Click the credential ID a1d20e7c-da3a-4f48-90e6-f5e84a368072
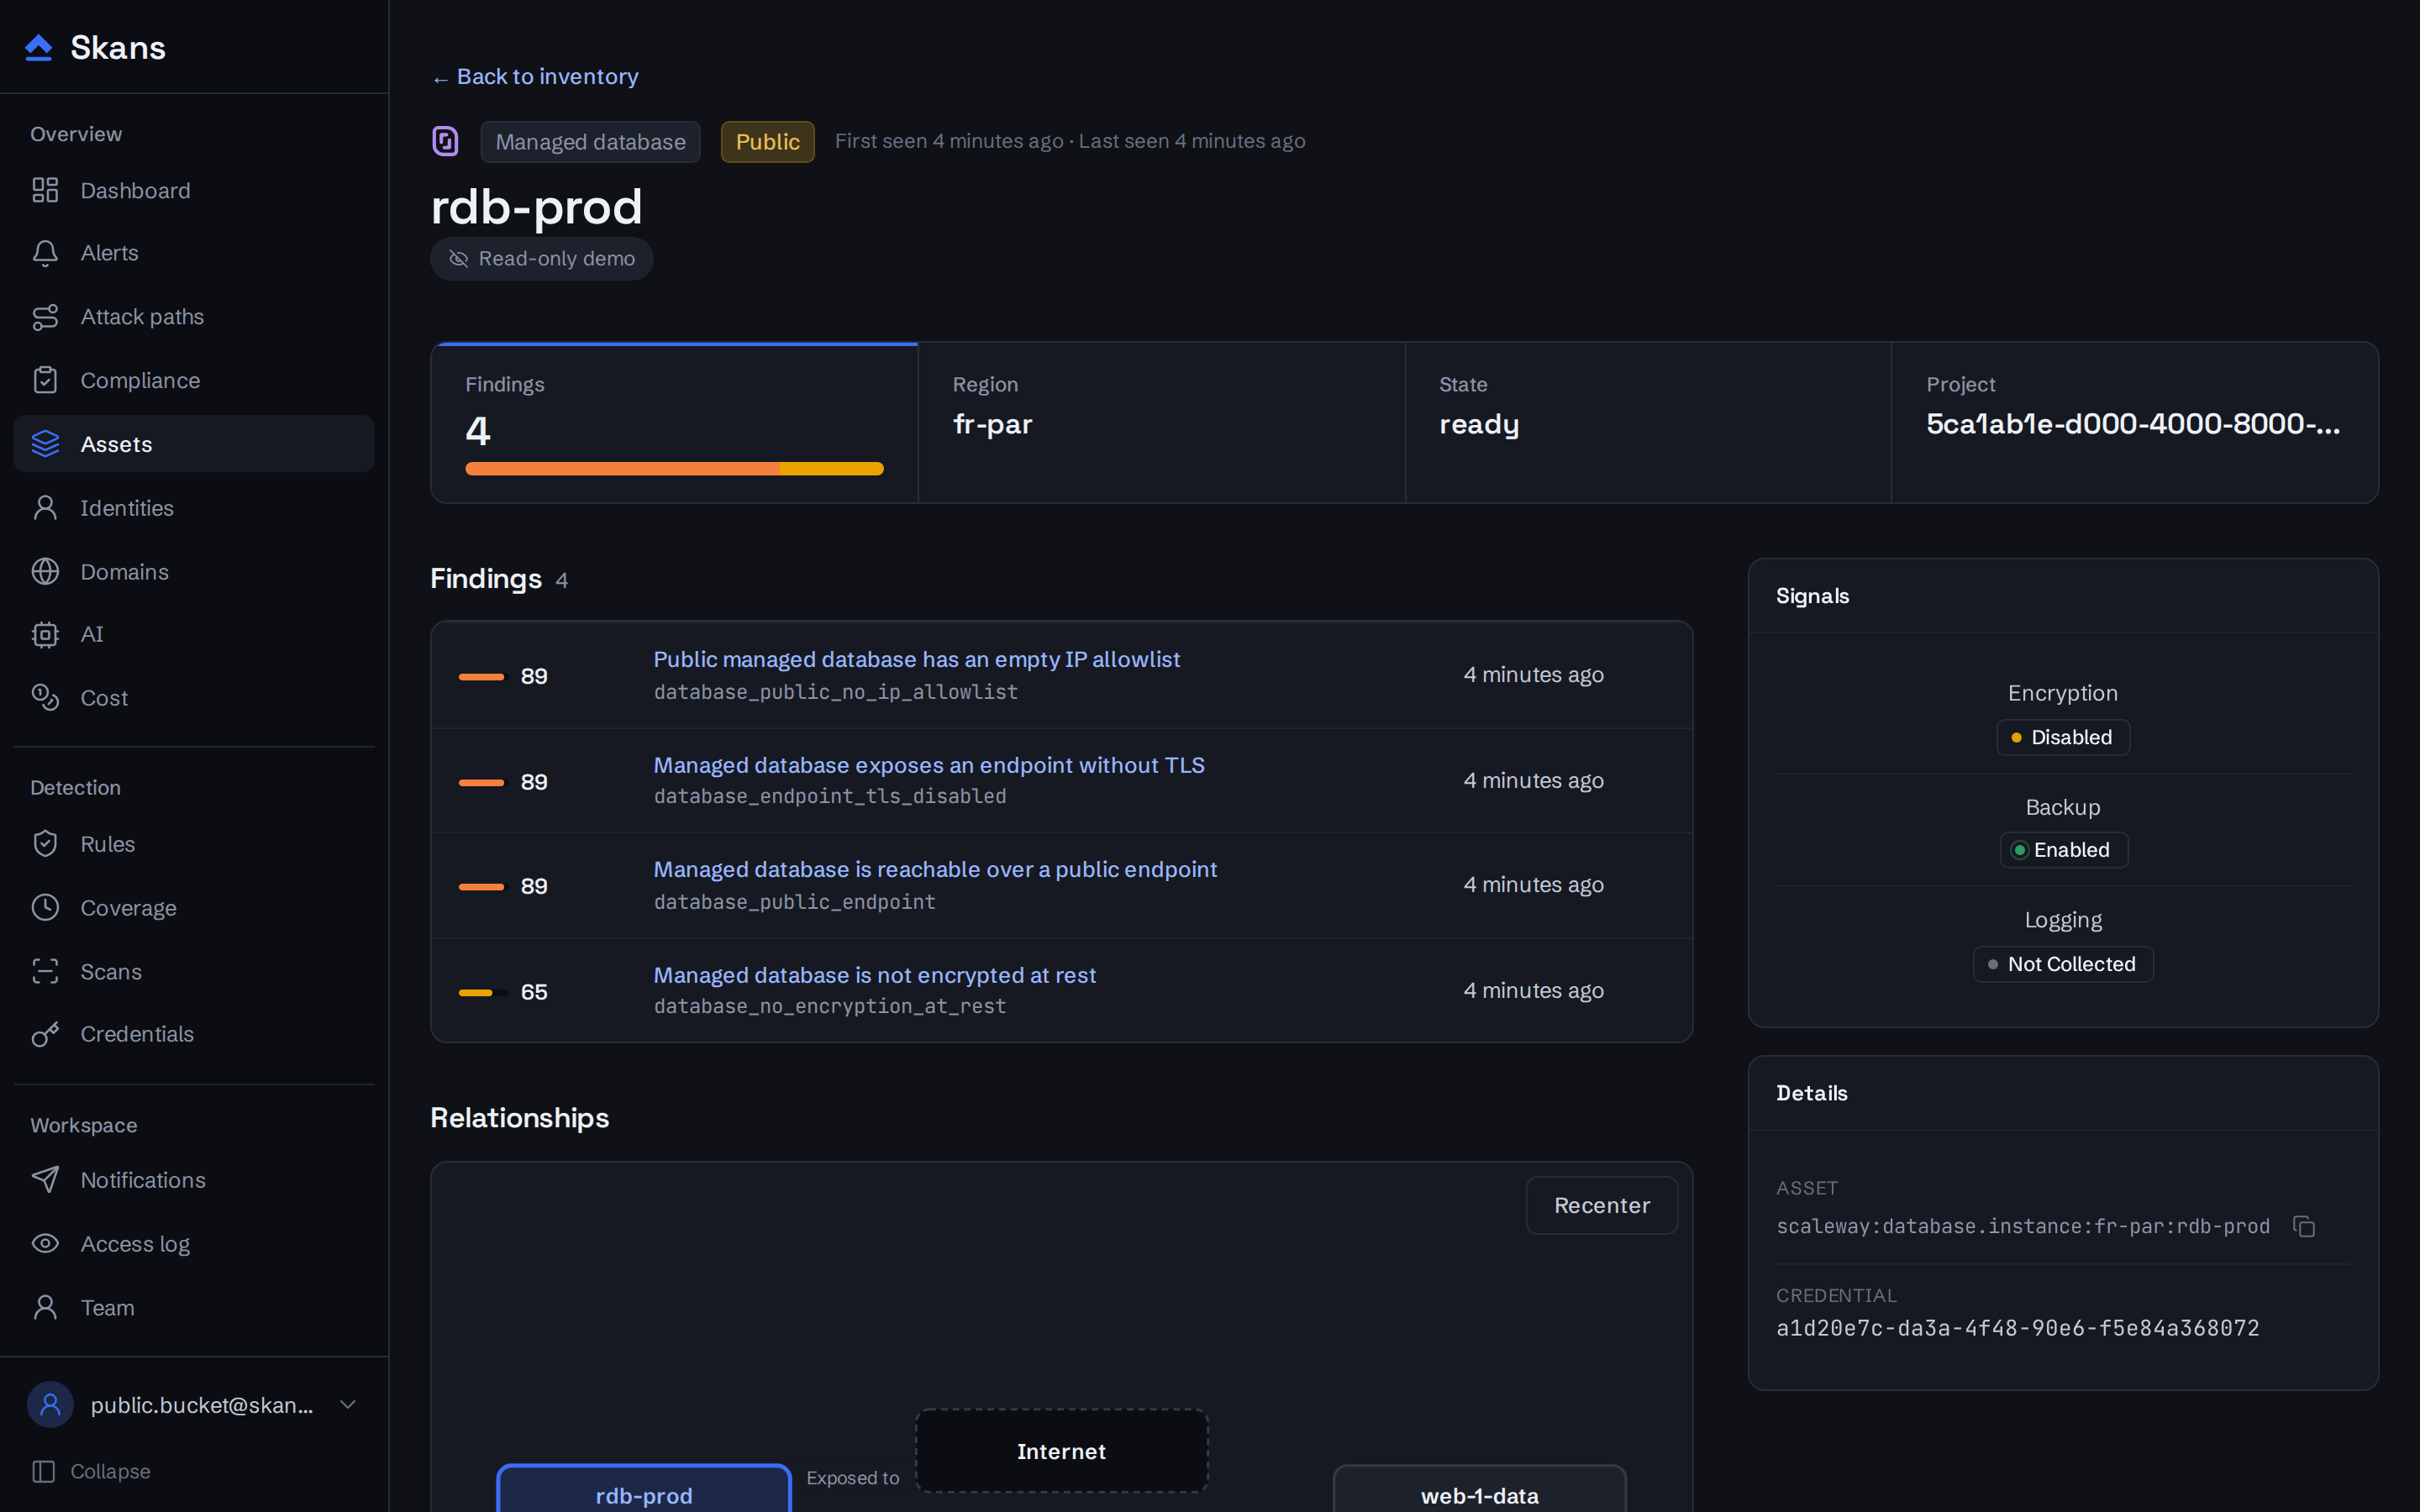Viewport: 2420px width, 1512px height. (2017, 1328)
